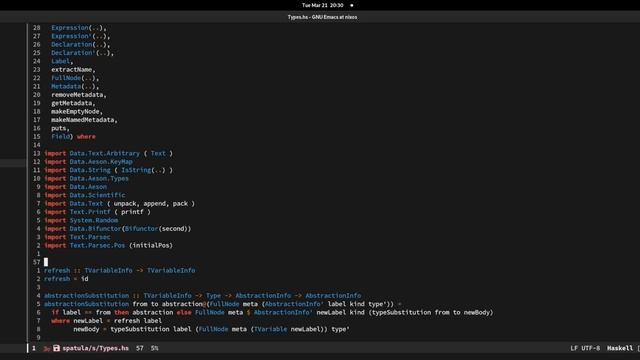Click 'refresh :: TVariableInfo -> TVariableInfo' signature
This screenshot has width=640, height=360.
[x=120, y=271]
